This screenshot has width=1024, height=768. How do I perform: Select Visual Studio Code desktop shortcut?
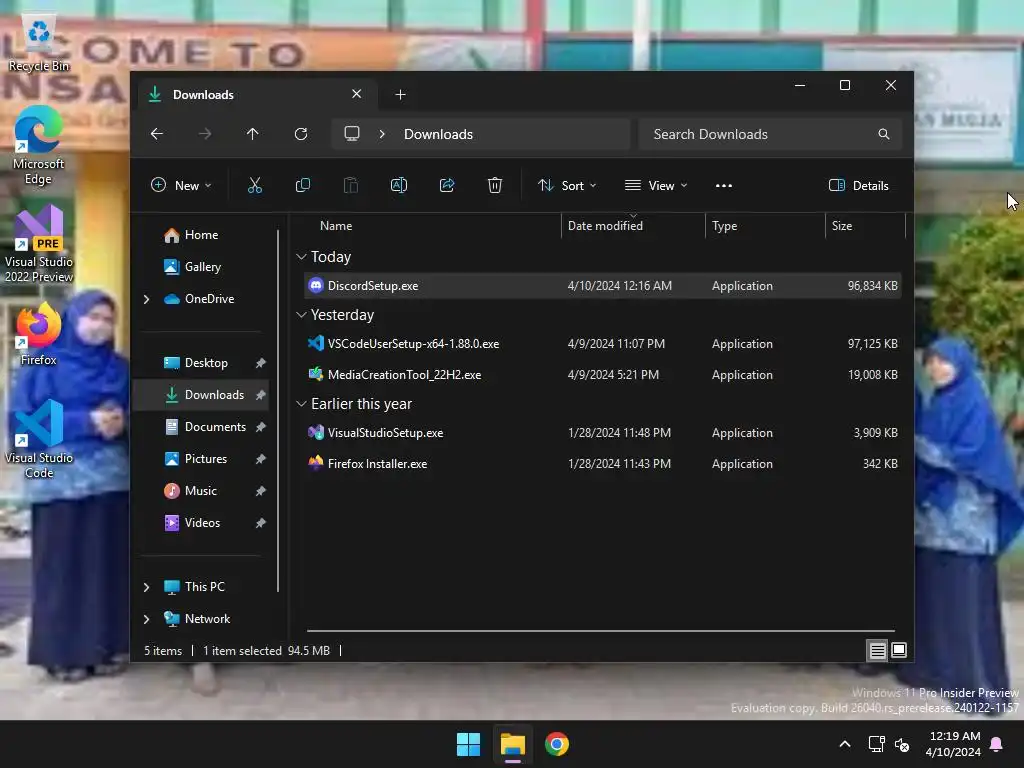39,439
